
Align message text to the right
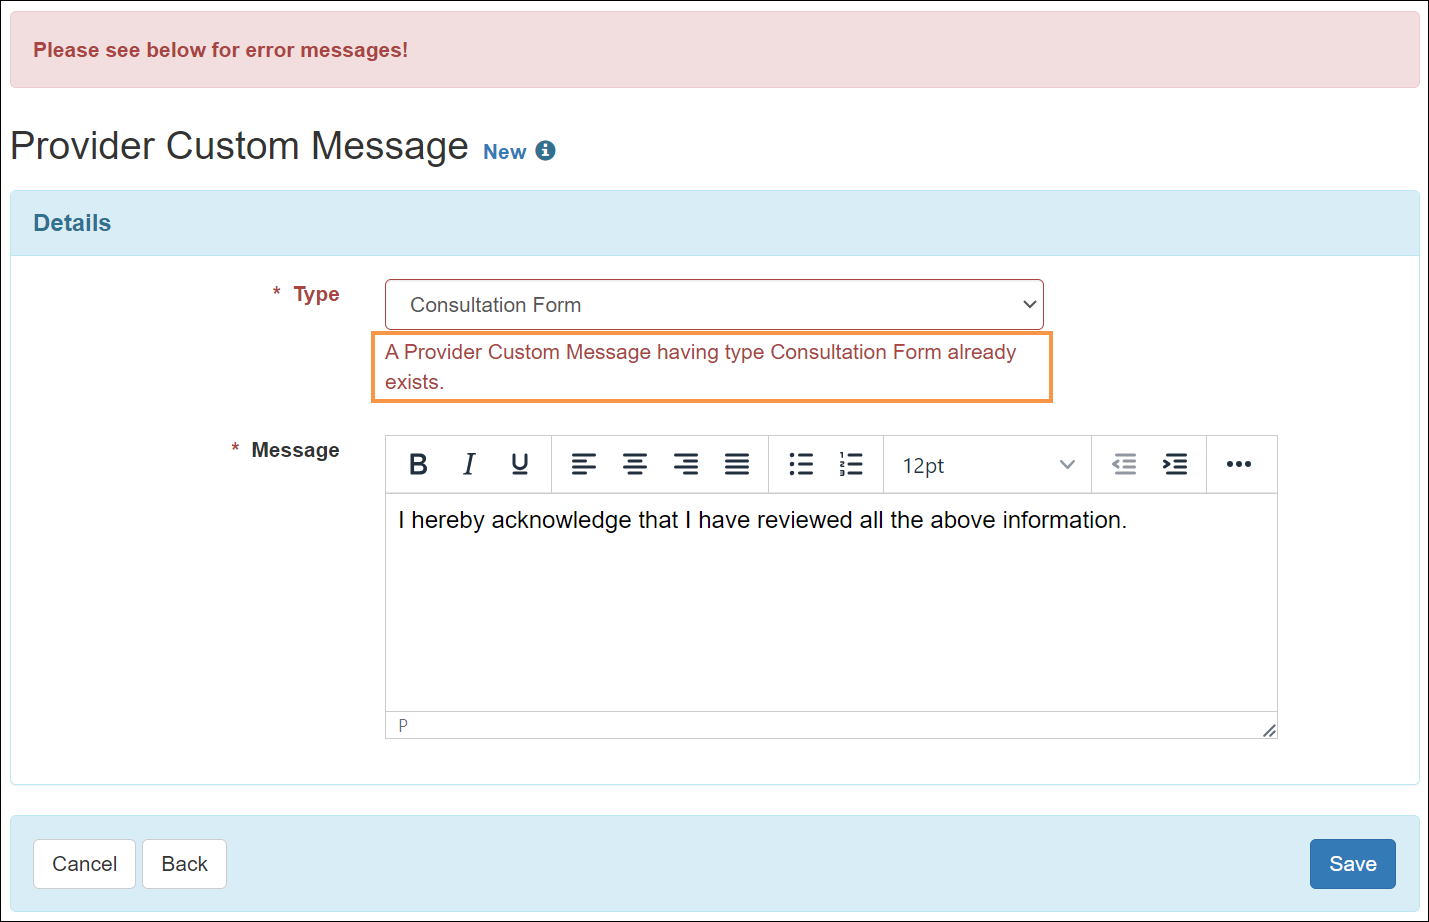click(x=686, y=464)
